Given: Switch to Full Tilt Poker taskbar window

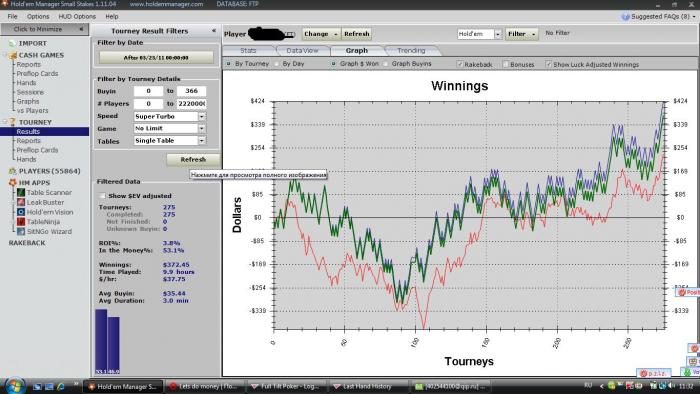Looking at the screenshot, I should click(286, 386).
